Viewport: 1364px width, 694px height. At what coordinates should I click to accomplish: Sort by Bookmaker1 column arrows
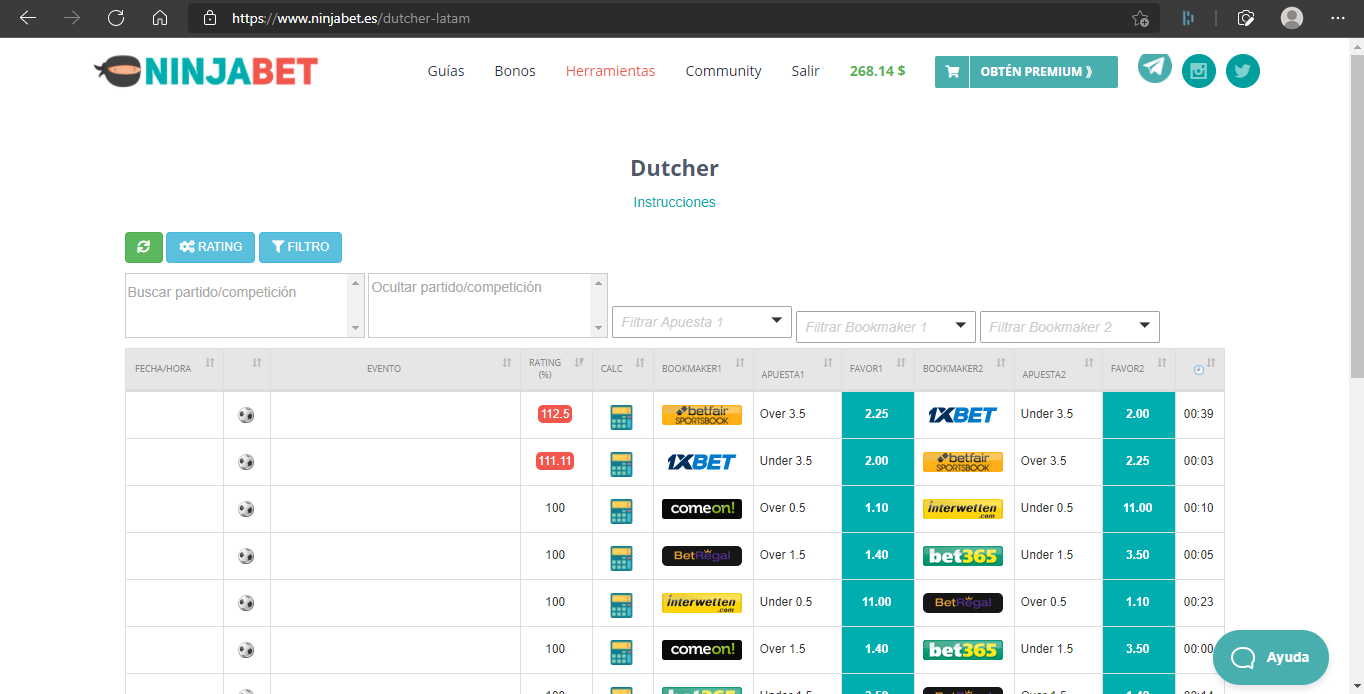tap(740, 363)
